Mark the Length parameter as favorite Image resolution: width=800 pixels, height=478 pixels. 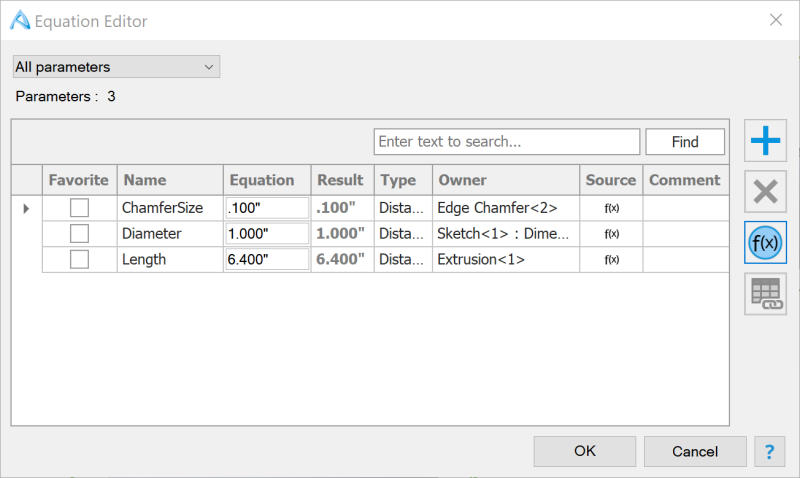79,260
